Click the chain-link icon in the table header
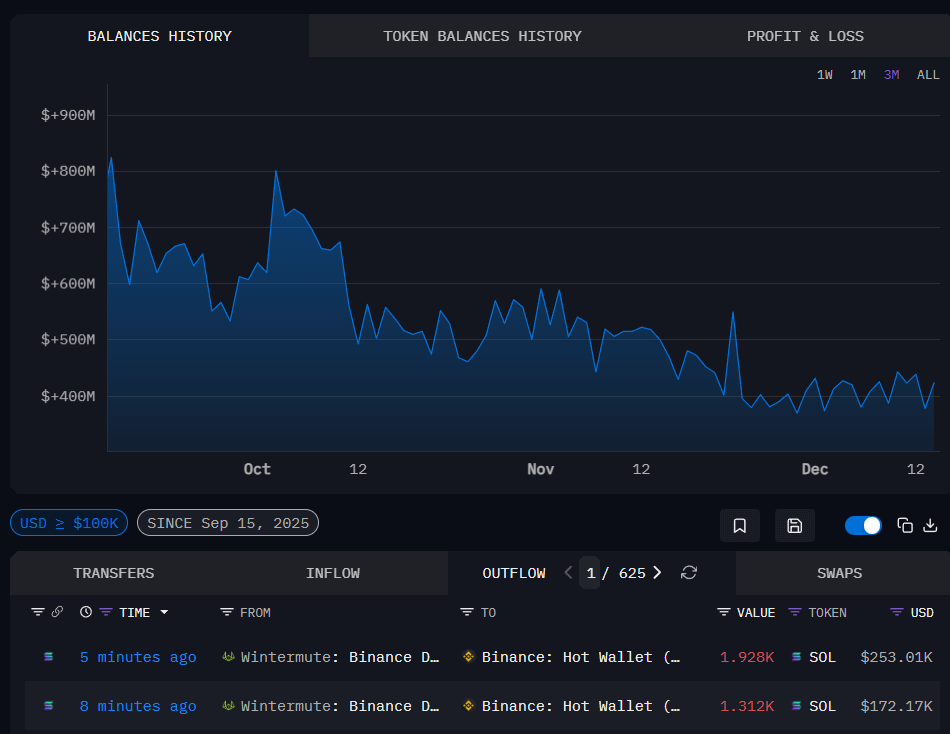Image resolution: width=950 pixels, height=734 pixels. coord(56,612)
